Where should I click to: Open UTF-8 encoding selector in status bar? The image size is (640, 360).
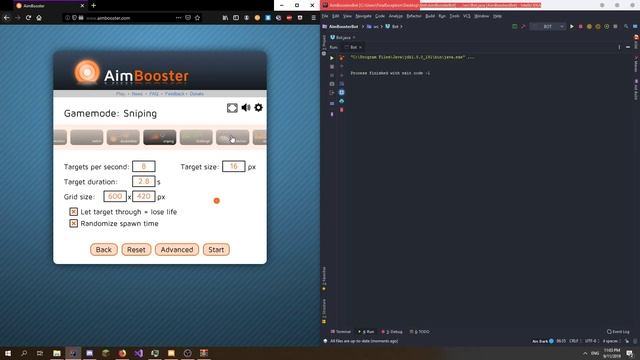click(591, 341)
